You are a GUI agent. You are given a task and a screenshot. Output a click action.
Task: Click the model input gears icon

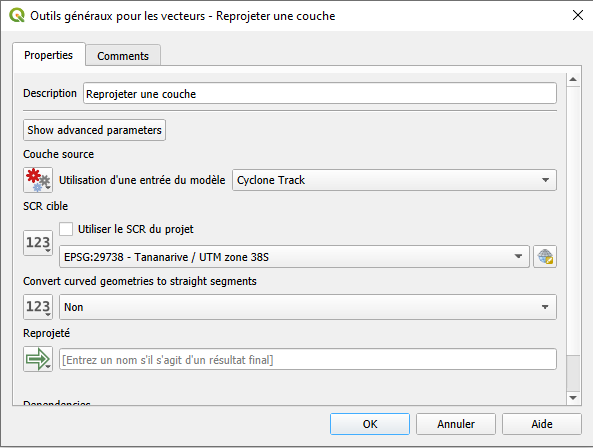[38, 180]
